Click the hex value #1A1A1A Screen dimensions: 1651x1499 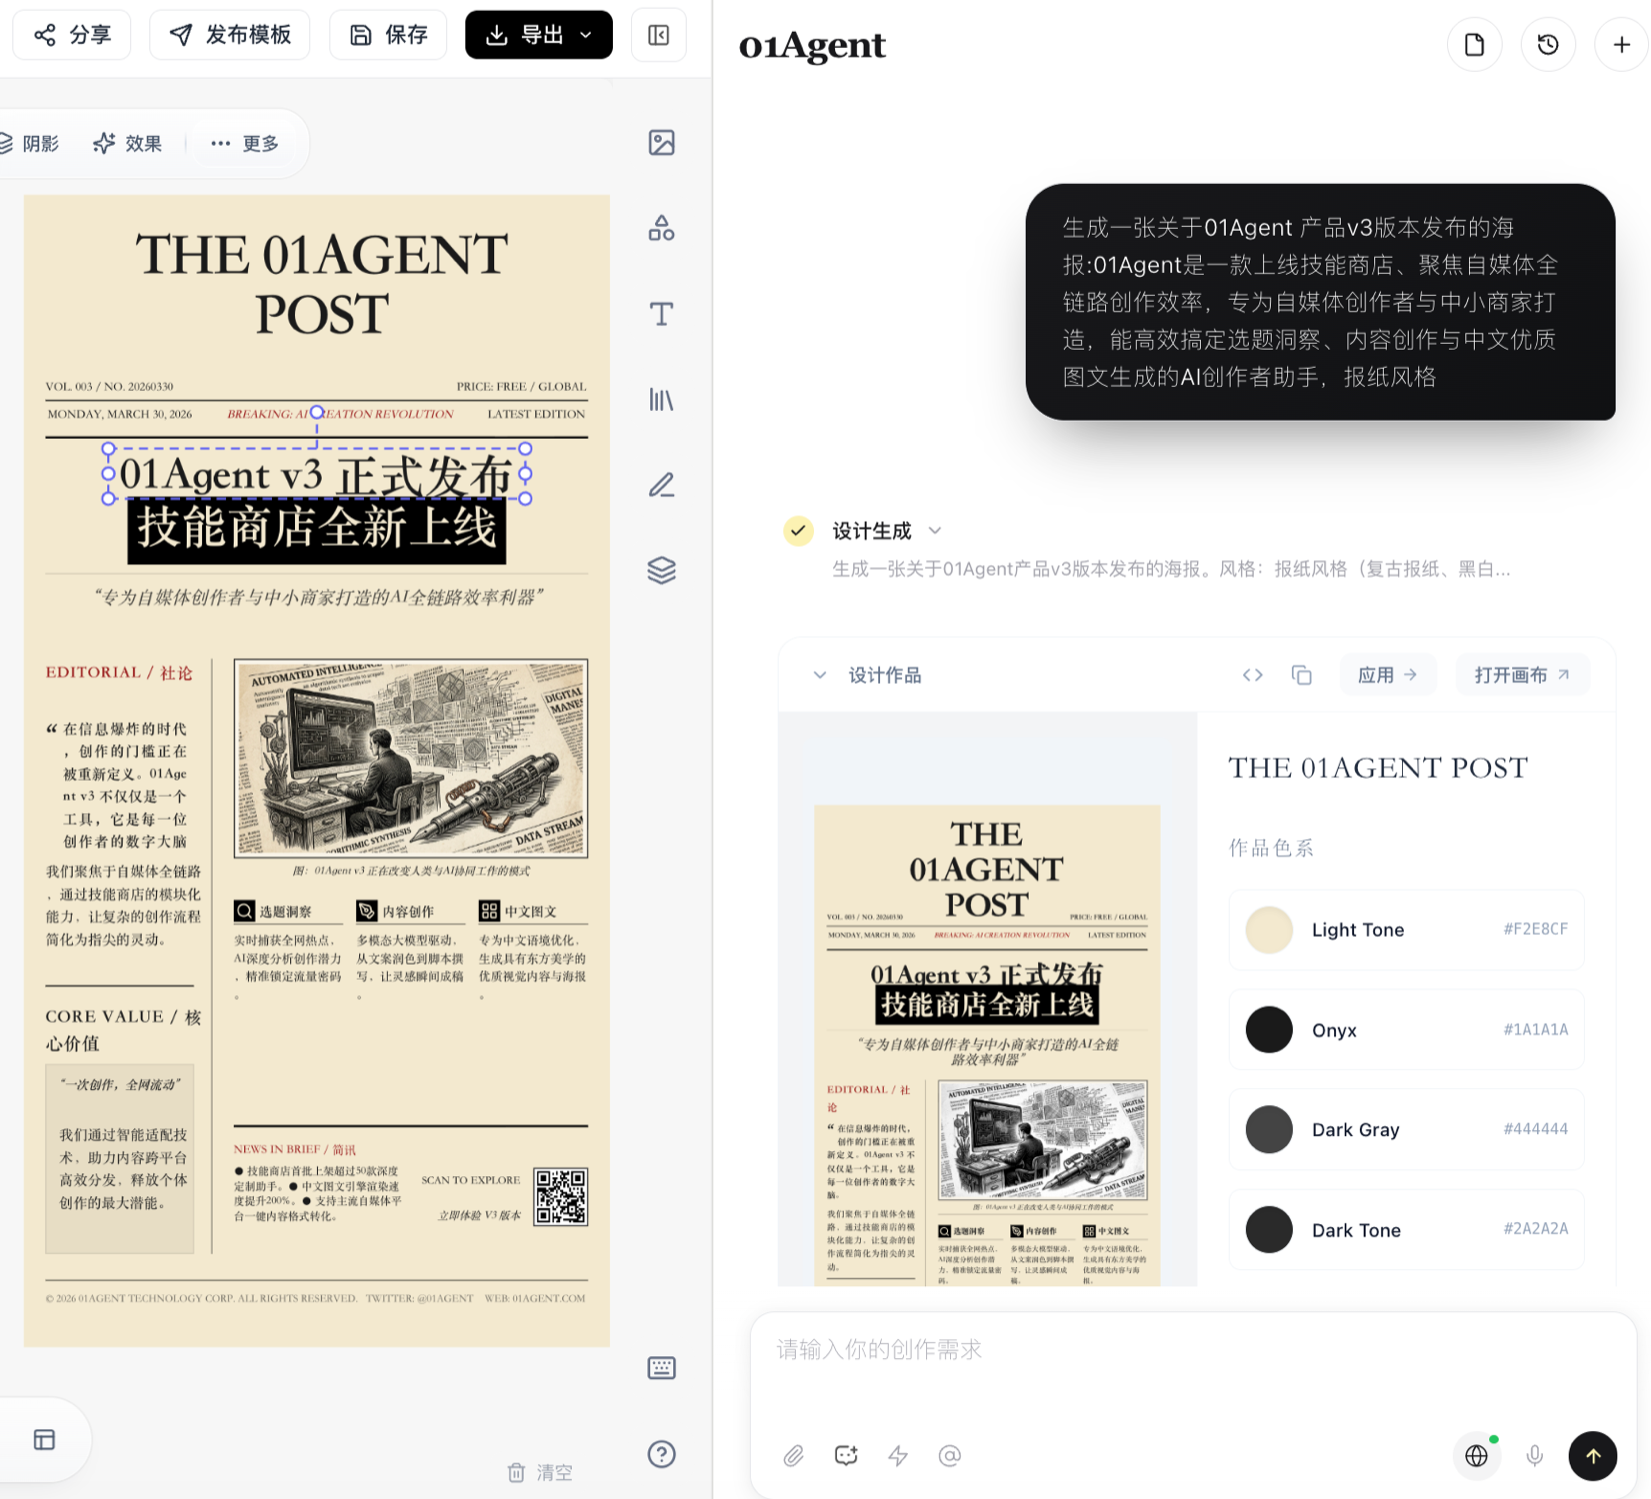[x=1536, y=1029]
